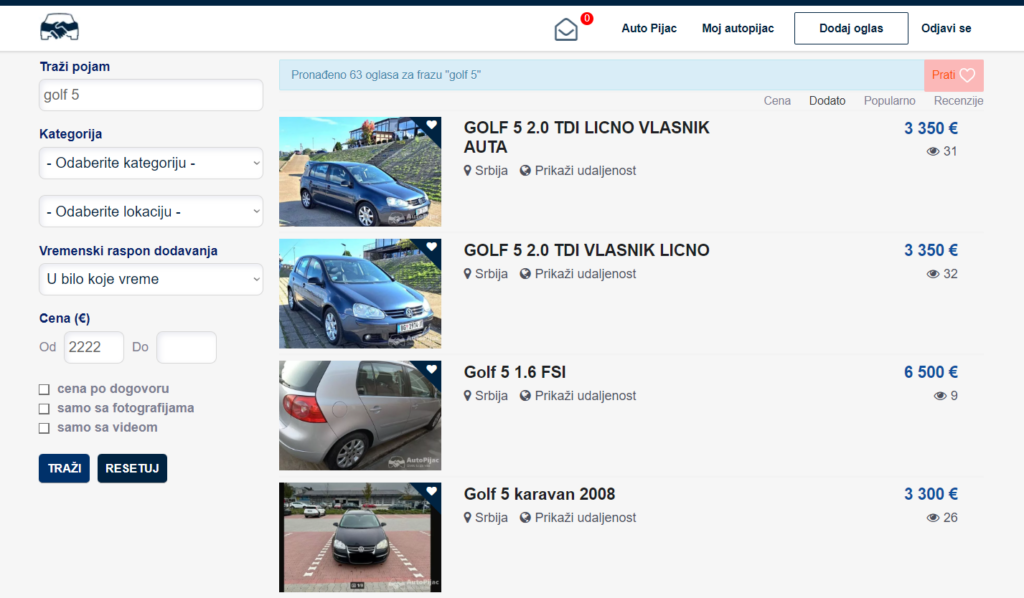This screenshot has height=598, width=1024.
Task: Click Prikaži udaljenost for Golf 5 1.6 FSI
Action: (x=585, y=396)
